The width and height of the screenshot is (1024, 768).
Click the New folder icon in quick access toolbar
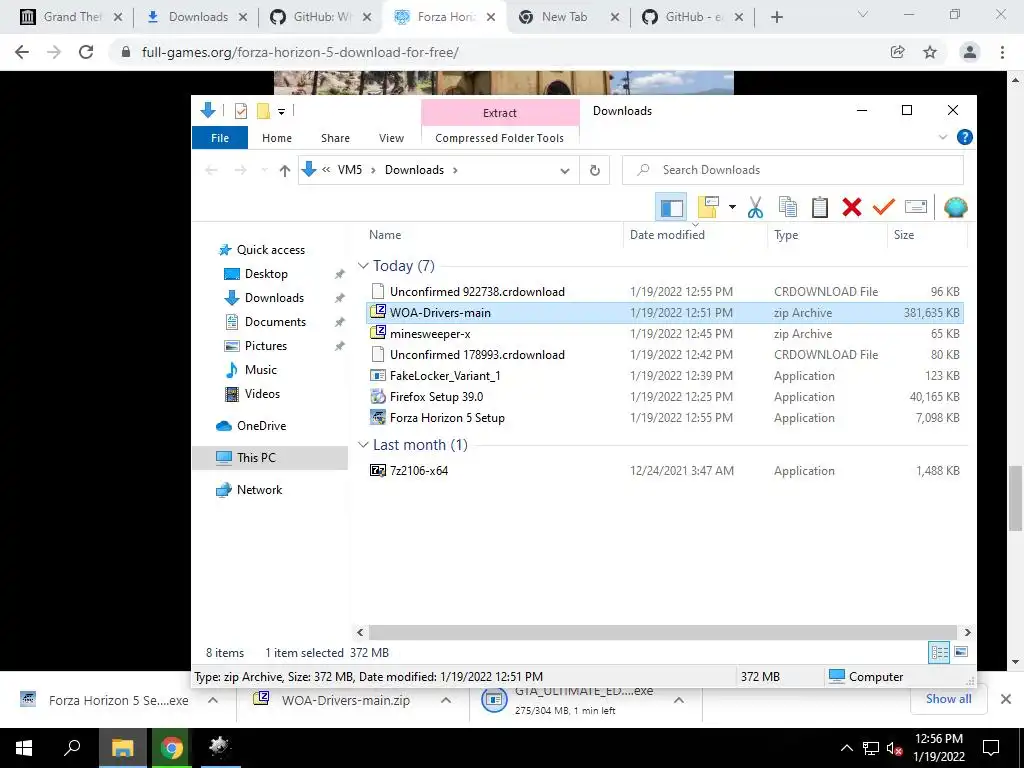tap(263, 111)
